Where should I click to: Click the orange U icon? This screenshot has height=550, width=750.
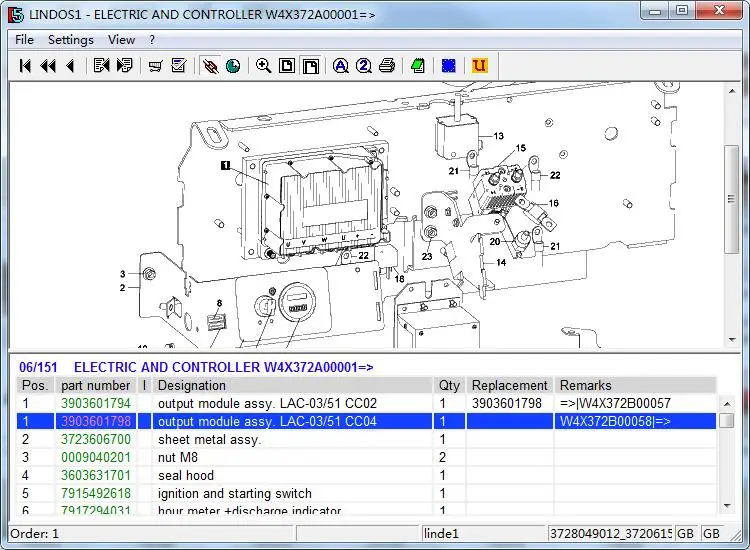point(479,66)
